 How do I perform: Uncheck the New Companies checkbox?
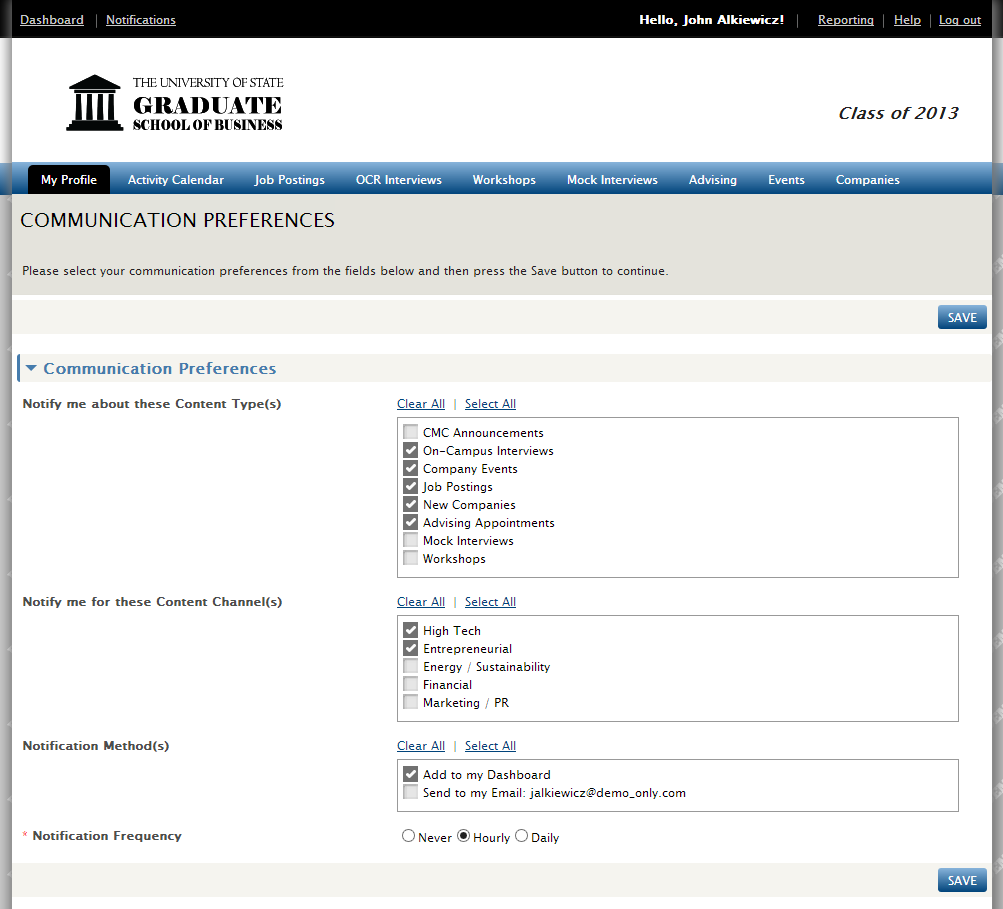411,504
